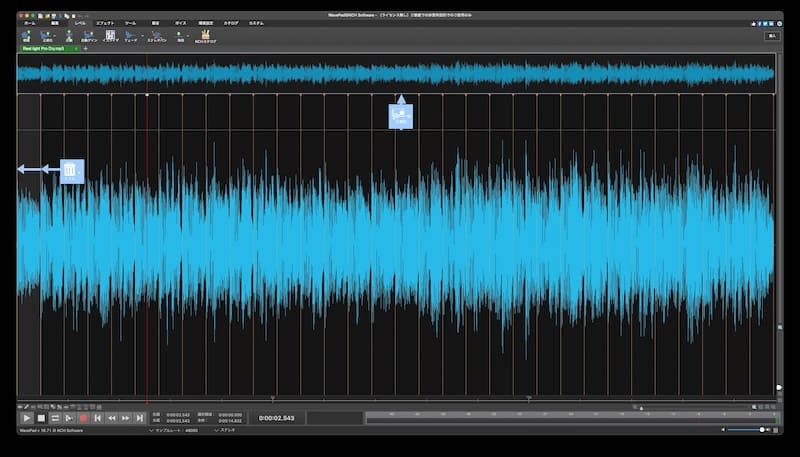Click the Normalize tool in the ribbon
Screen dimensions: 800x457
click(46, 36)
